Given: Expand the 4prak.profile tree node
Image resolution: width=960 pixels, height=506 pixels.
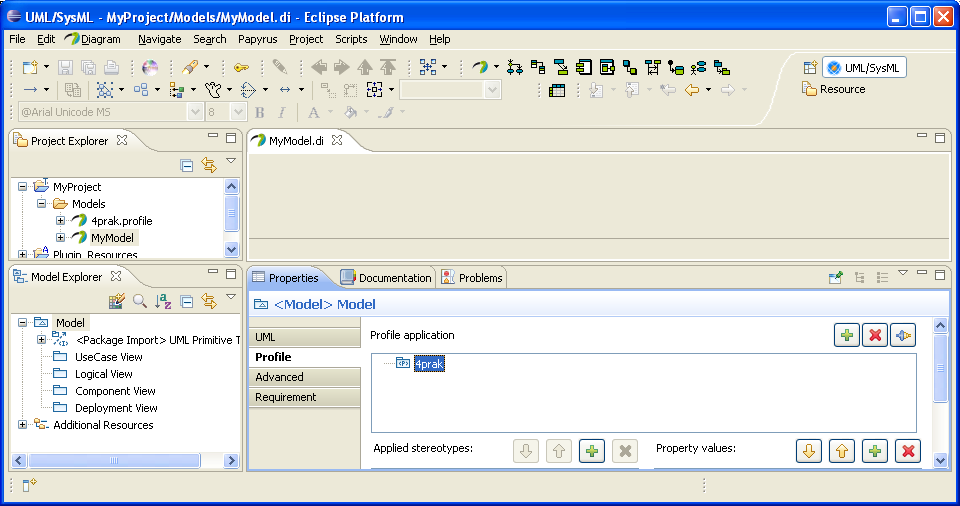Looking at the screenshot, I should (x=61, y=221).
